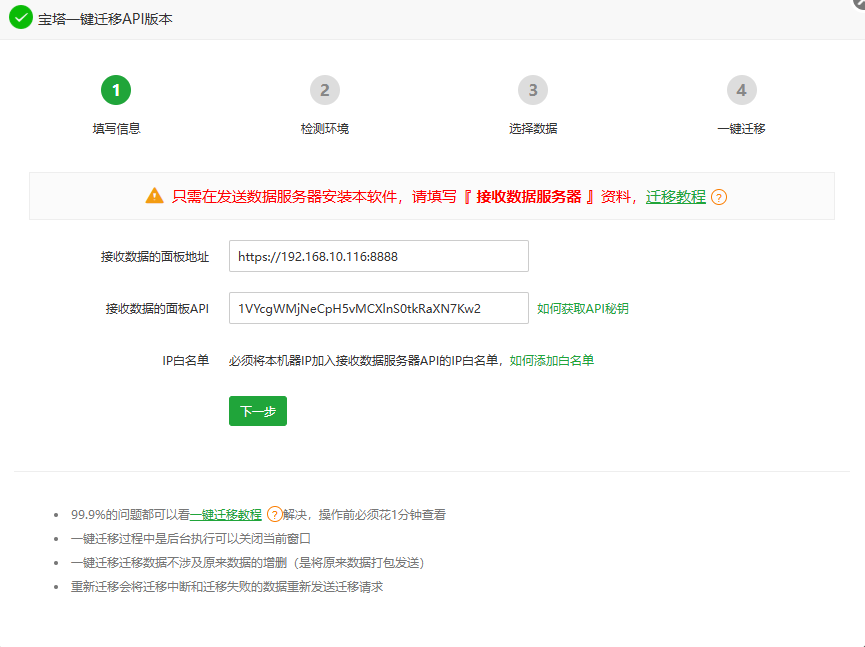
Task: Click the green checkmark icon beside 宝塔一键迁移API版本
Action: (x=20, y=18)
